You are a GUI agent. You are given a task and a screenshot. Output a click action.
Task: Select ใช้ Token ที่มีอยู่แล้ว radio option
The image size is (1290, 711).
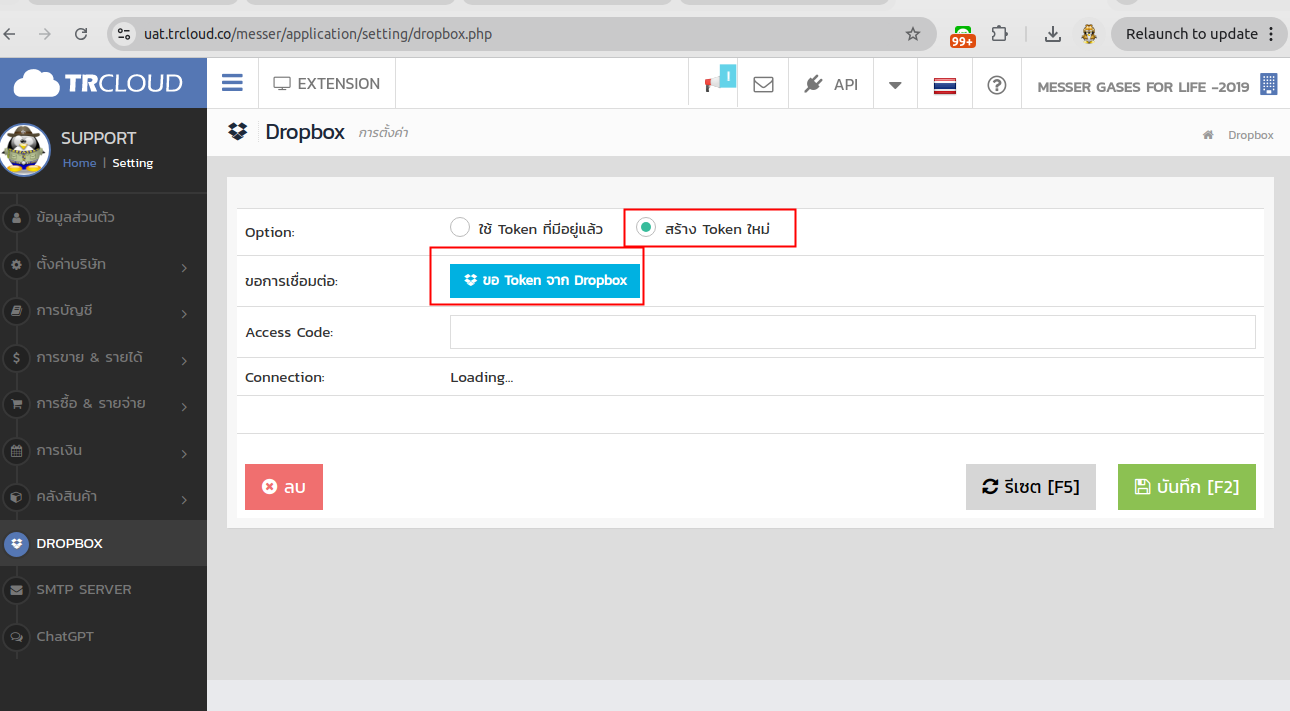(460, 227)
